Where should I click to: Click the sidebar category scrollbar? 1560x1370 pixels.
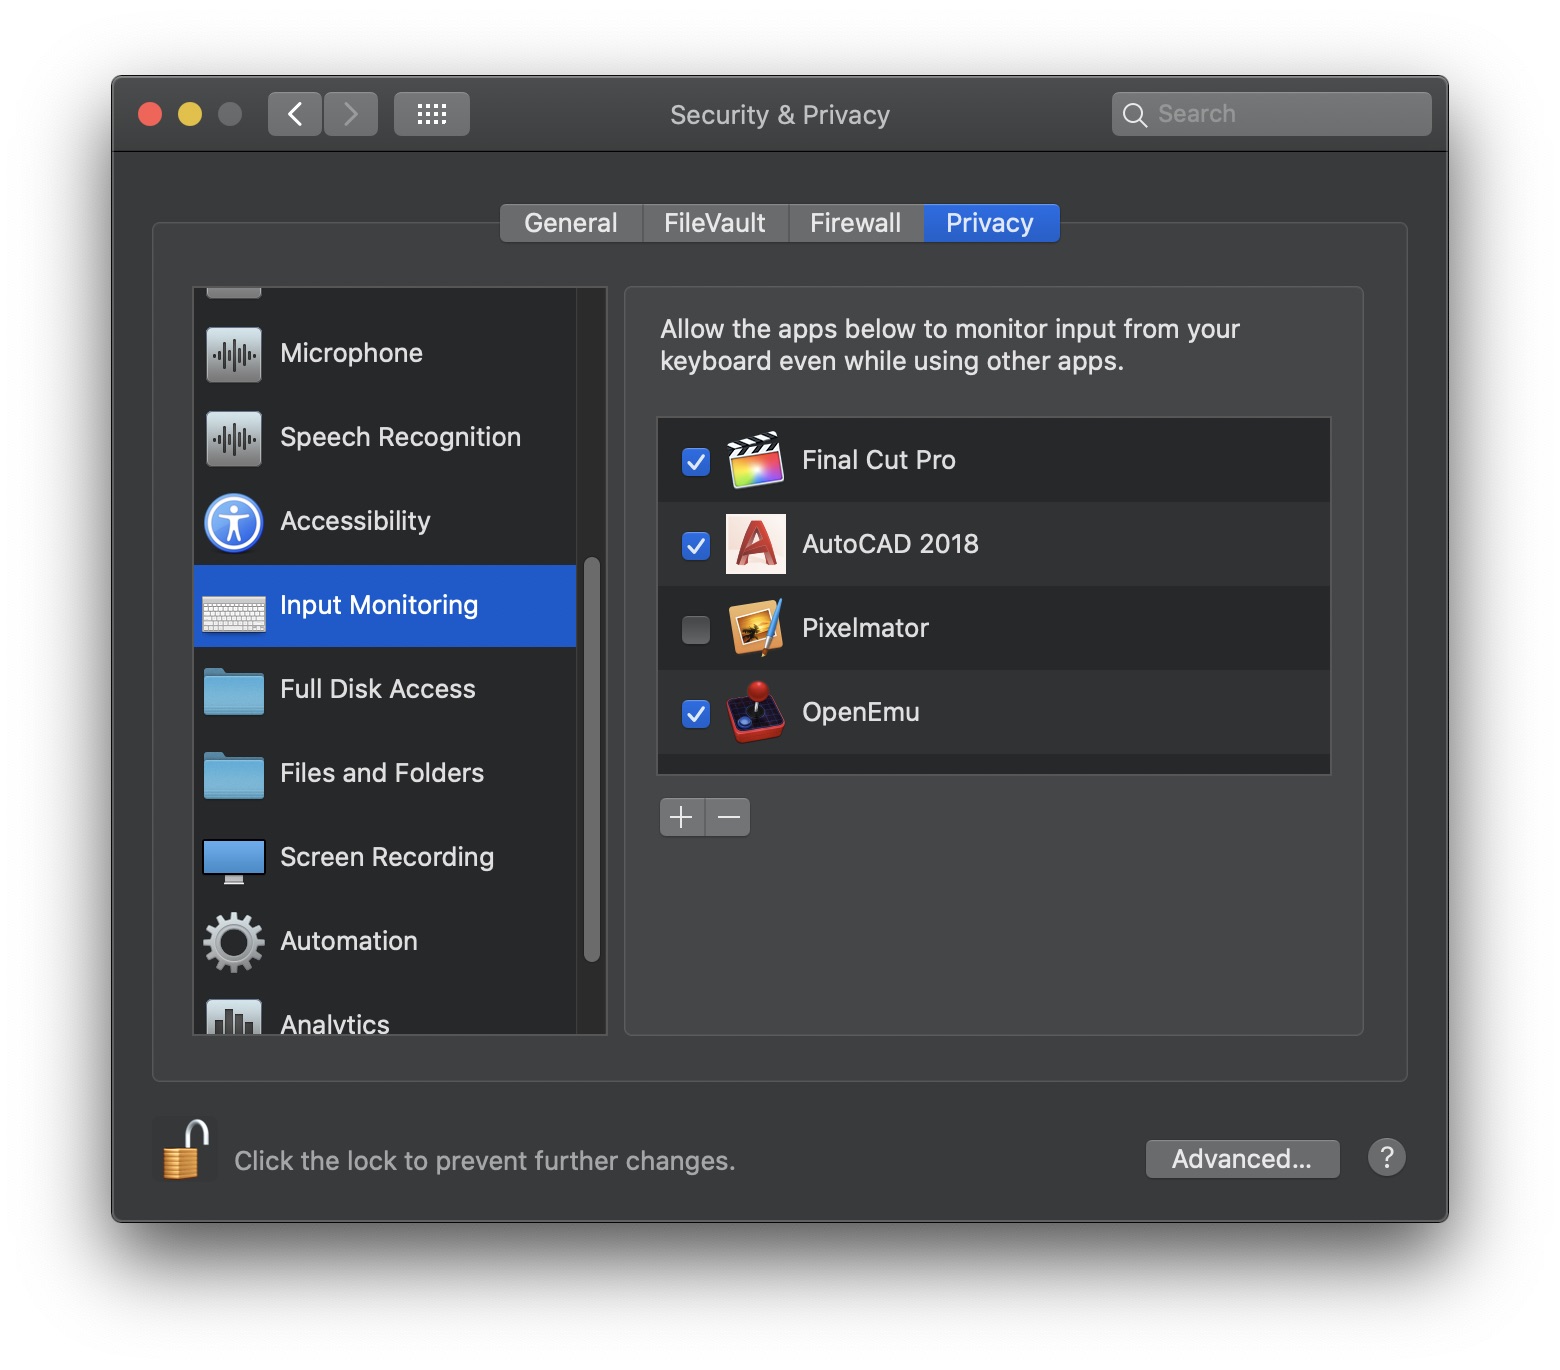[x=592, y=760]
